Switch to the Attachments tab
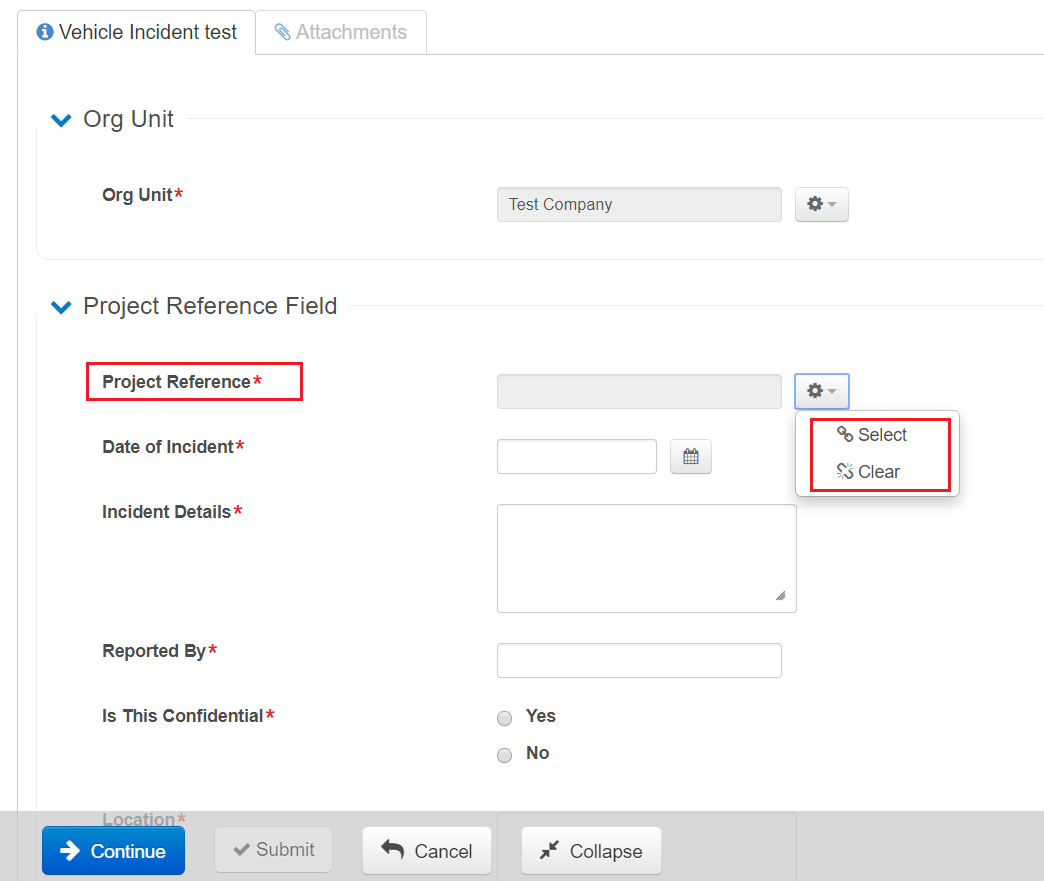 [x=341, y=32]
